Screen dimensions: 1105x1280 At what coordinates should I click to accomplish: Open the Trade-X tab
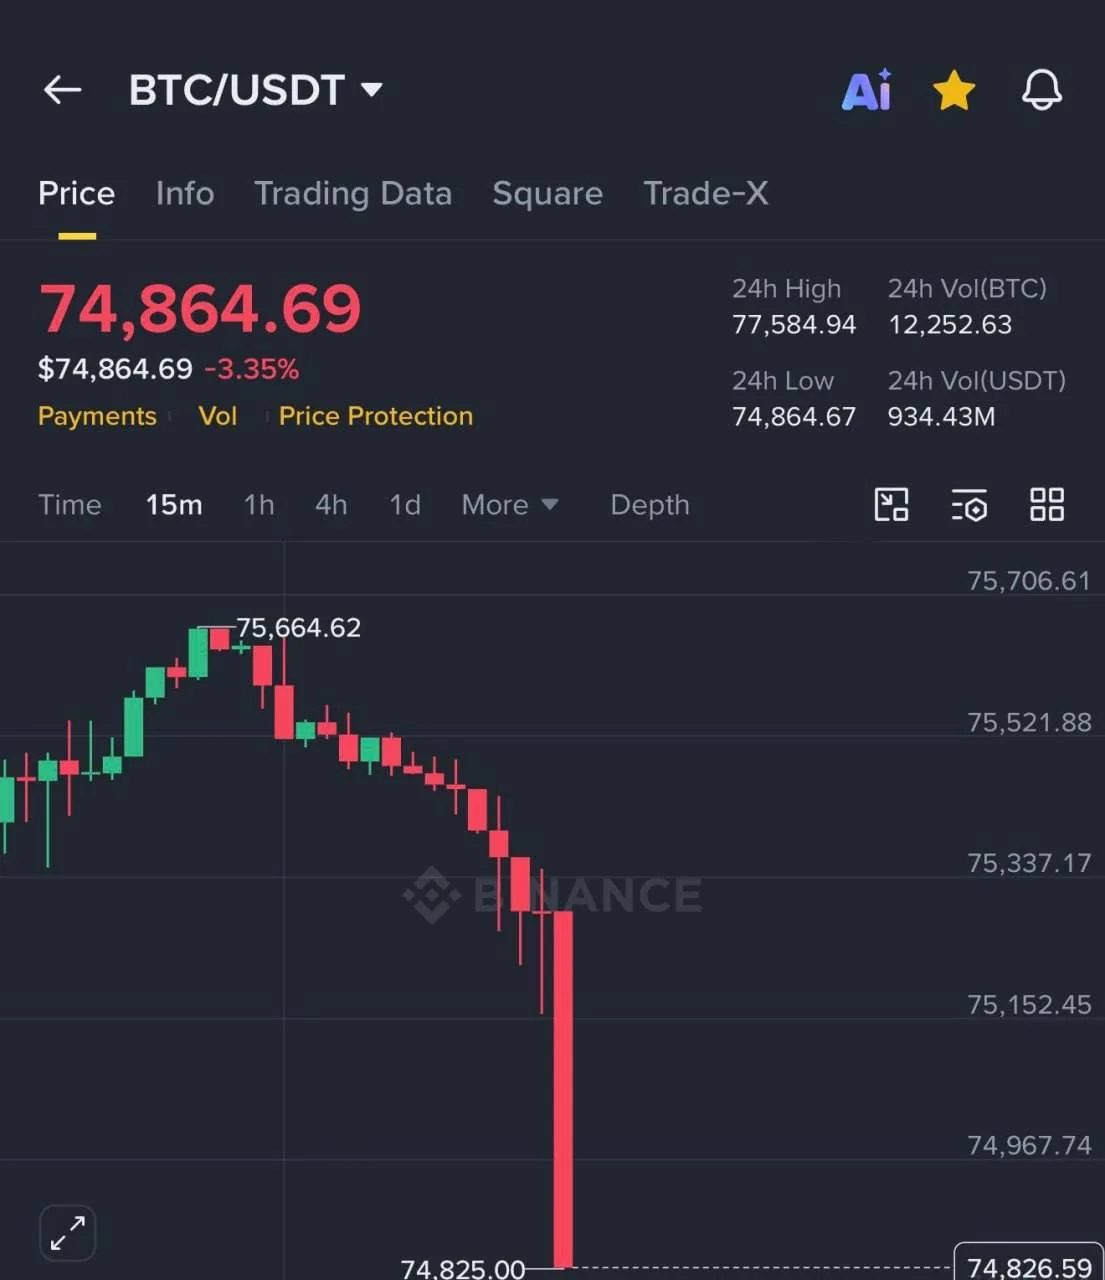click(706, 193)
